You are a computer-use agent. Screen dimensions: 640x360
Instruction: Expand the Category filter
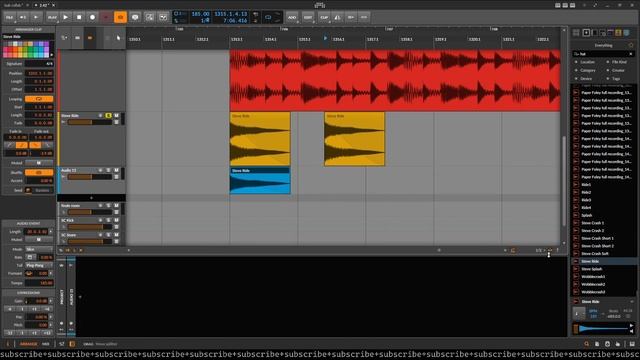click(585, 70)
